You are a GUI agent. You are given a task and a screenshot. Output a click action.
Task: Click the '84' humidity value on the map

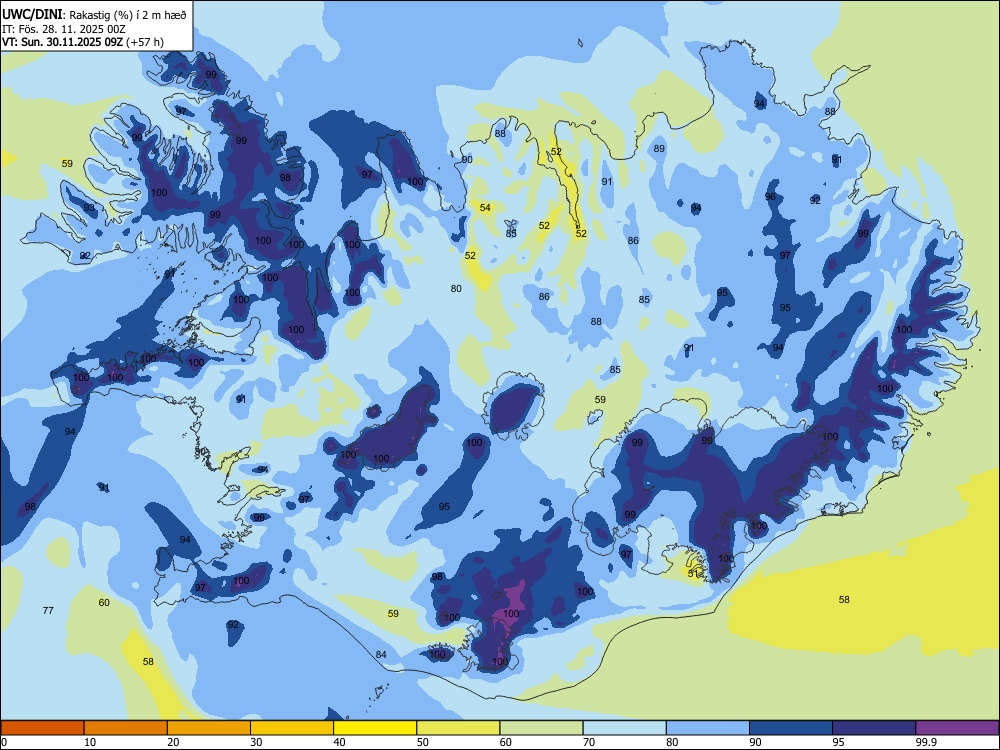tap(381, 655)
